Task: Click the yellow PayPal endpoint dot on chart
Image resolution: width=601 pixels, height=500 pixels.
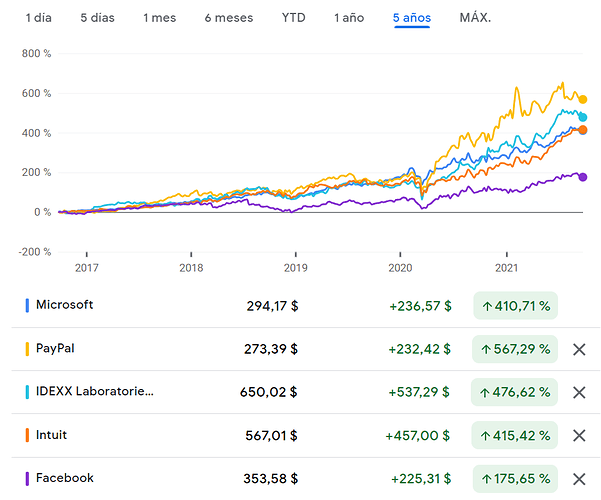Action: 583,99
